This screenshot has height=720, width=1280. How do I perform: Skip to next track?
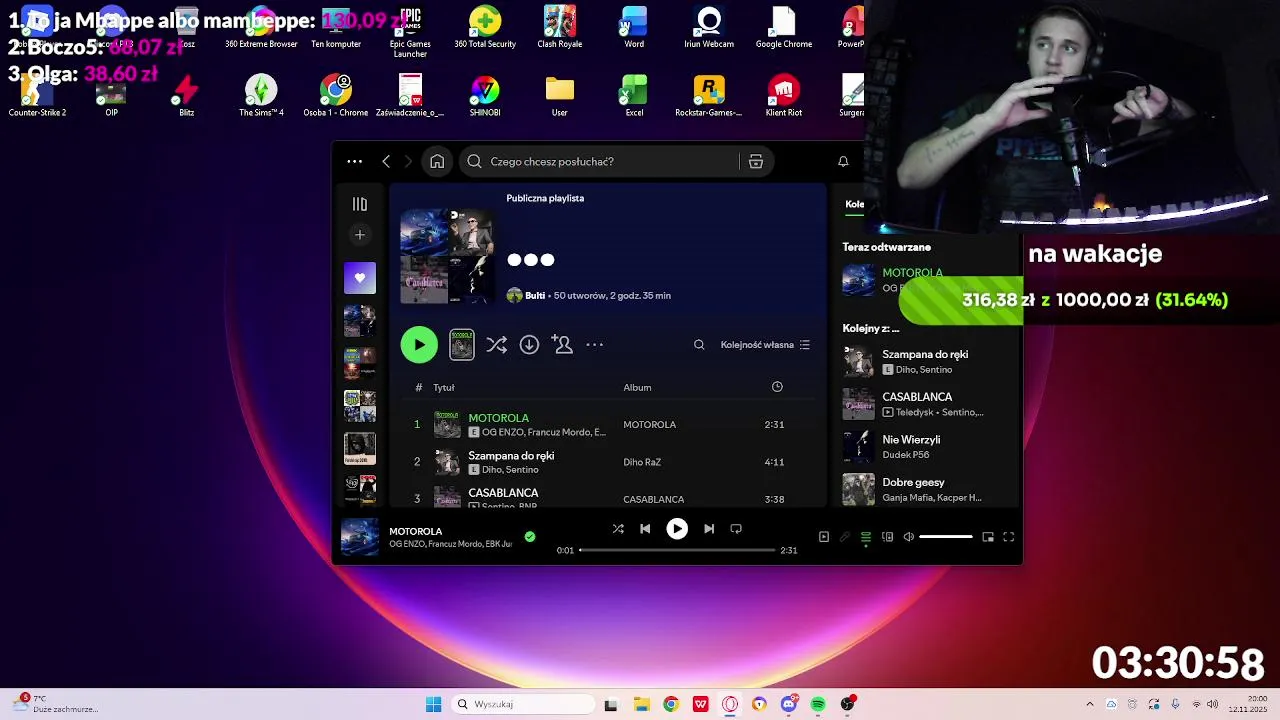pyautogui.click(x=709, y=529)
